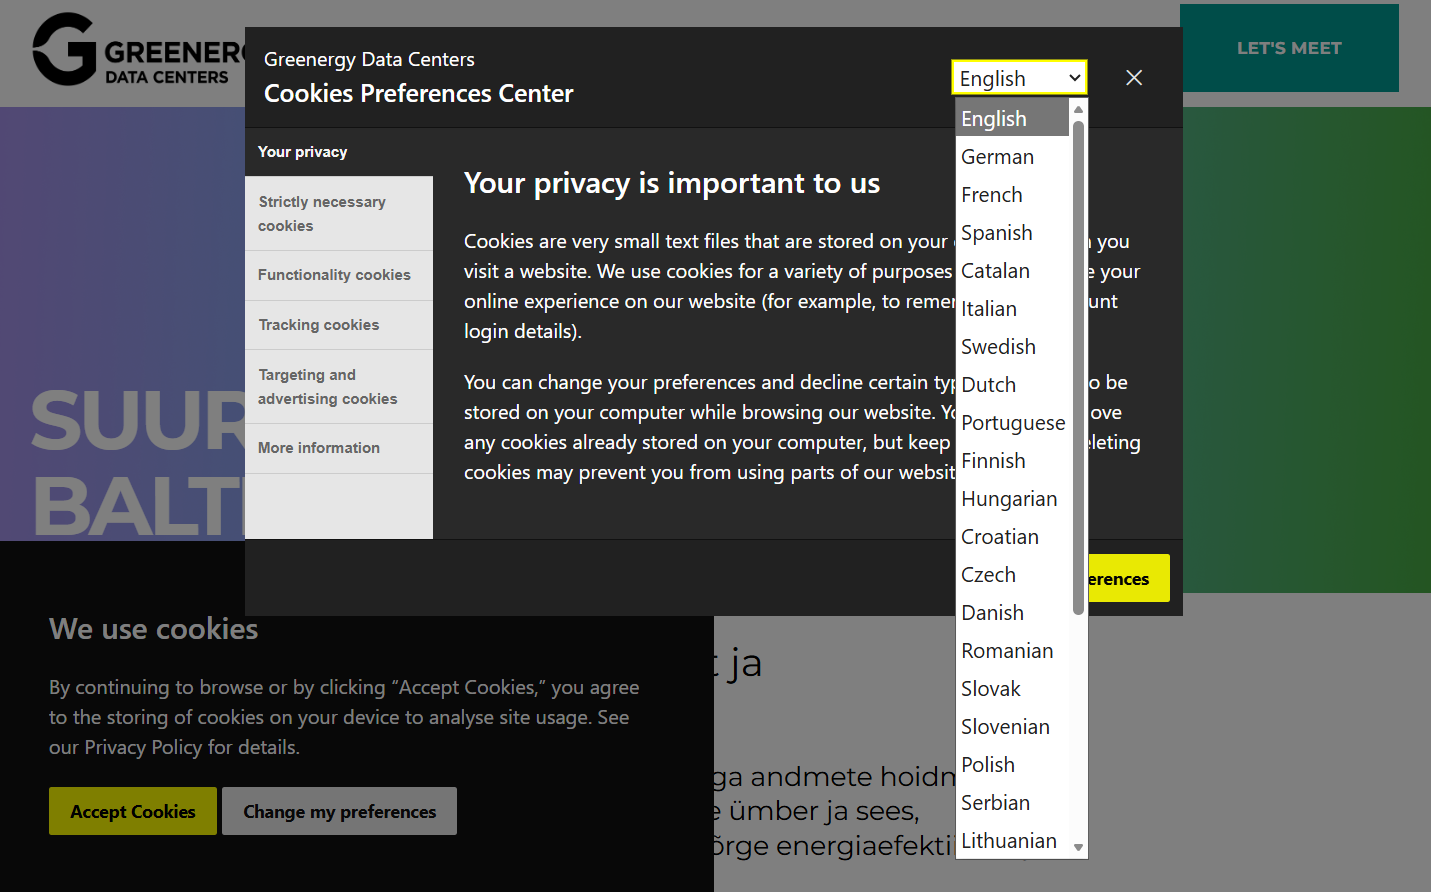
Task: Click the language list scrollbar thumb
Action: click(1078, 367)
